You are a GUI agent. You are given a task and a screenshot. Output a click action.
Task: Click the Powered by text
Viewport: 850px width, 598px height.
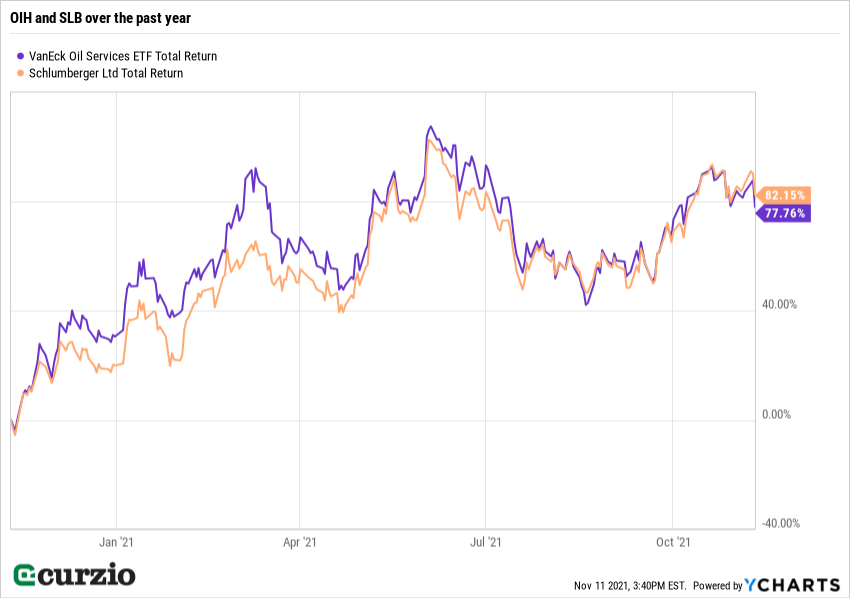click(716, 585)
